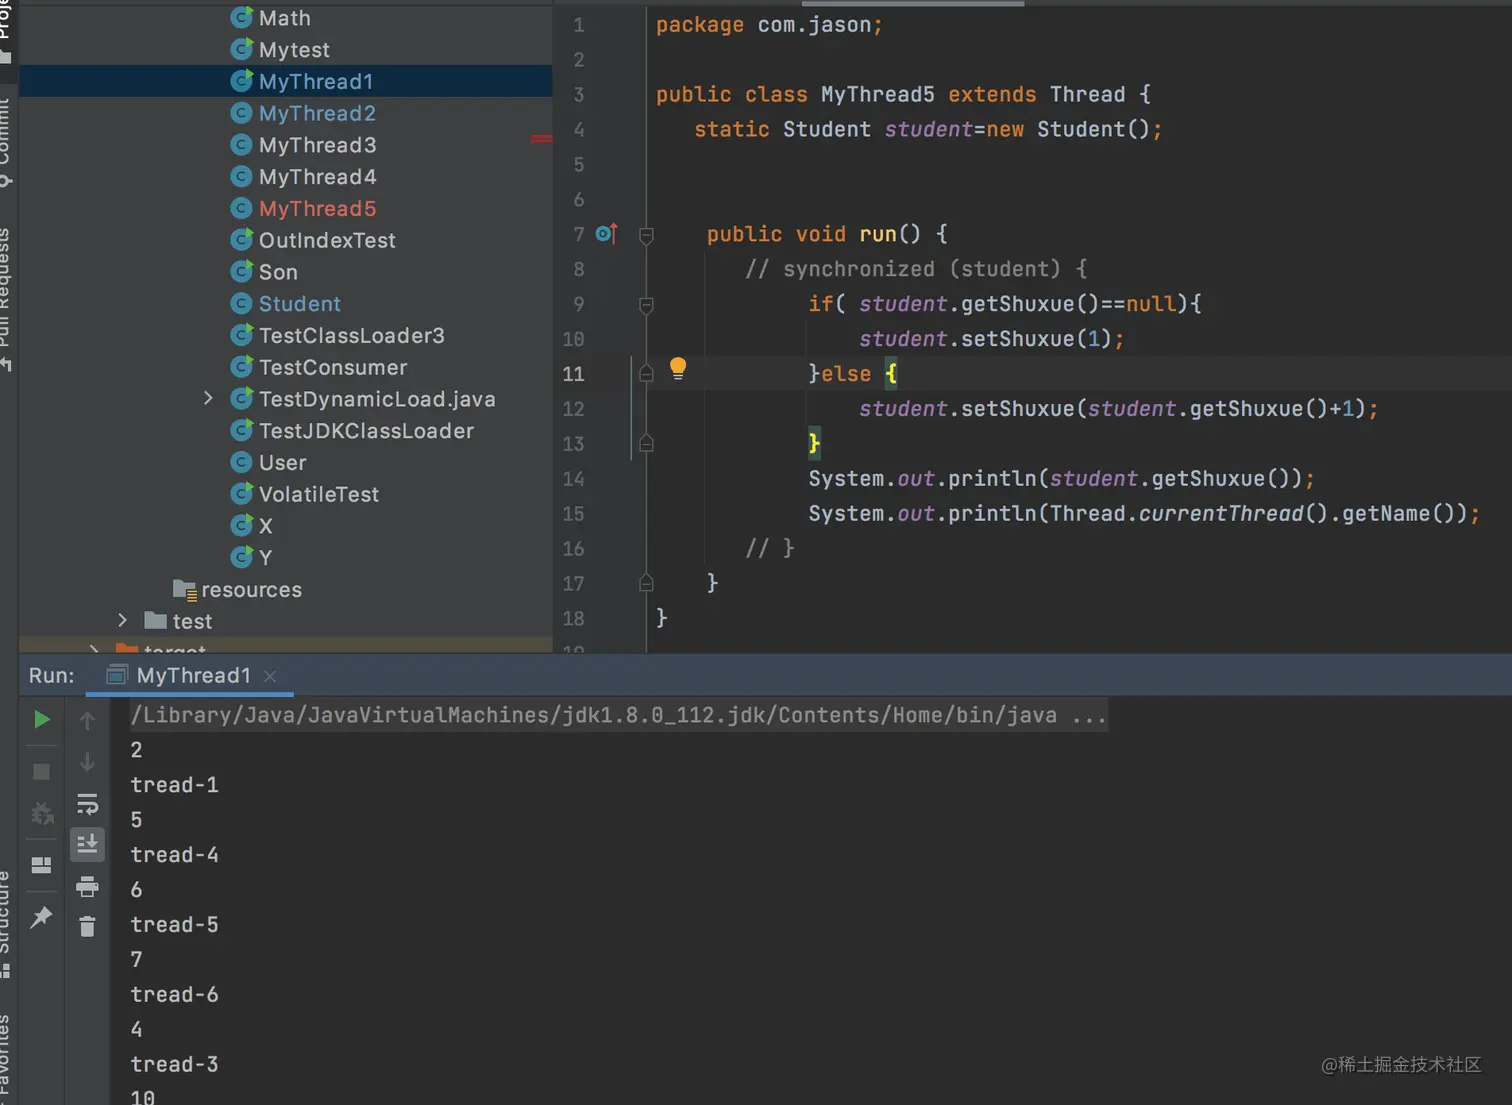Collapse the run() method fold on line 7

pos(646,235)
